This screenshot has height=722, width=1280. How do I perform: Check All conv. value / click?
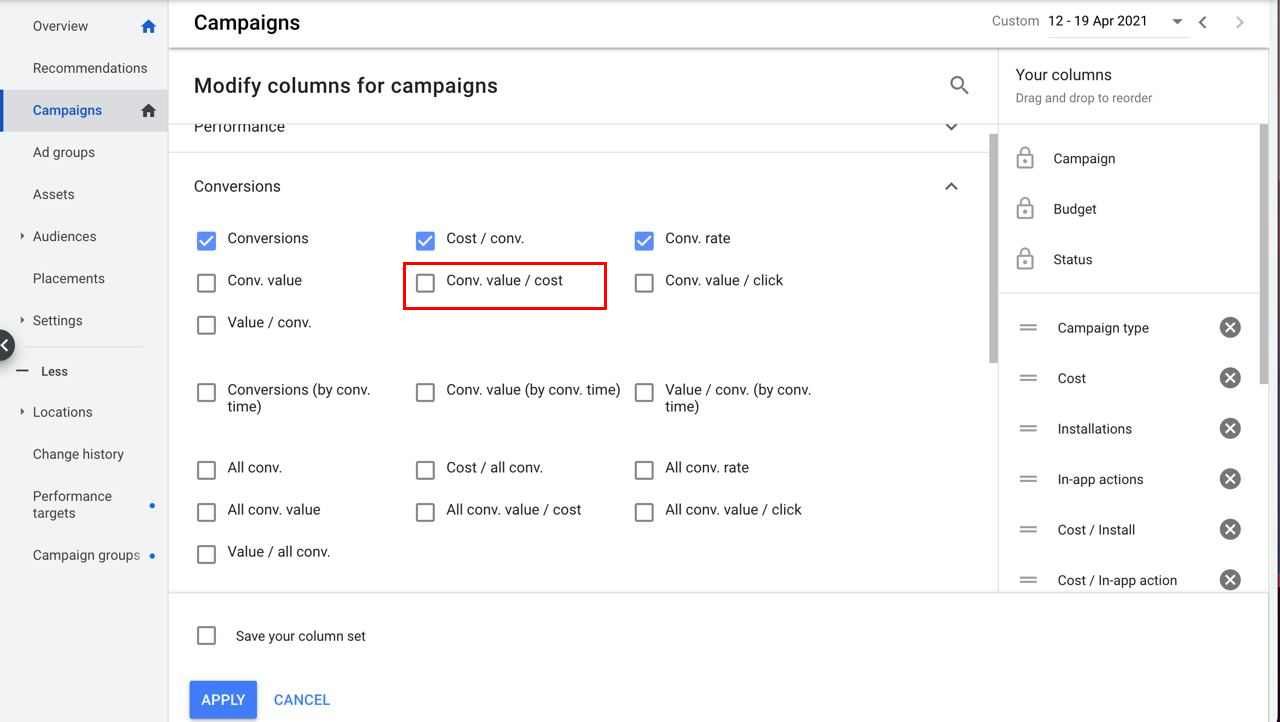pyautogui.click(x=644, y=512)
